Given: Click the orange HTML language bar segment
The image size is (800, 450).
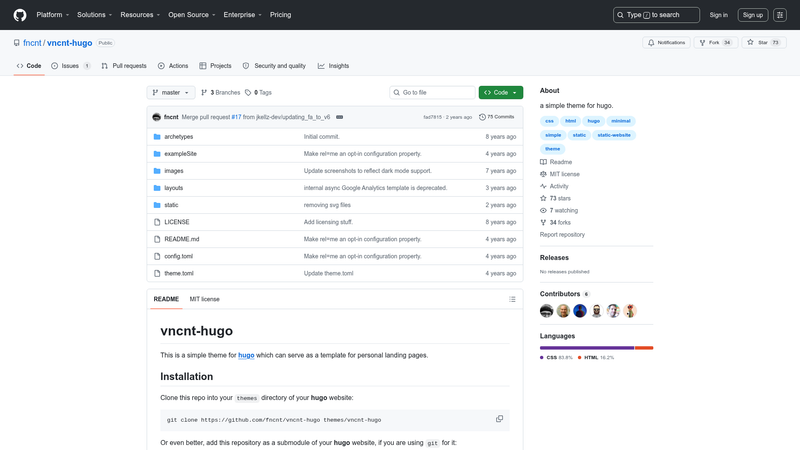Looking at the screenshot, I should (644, 348).
